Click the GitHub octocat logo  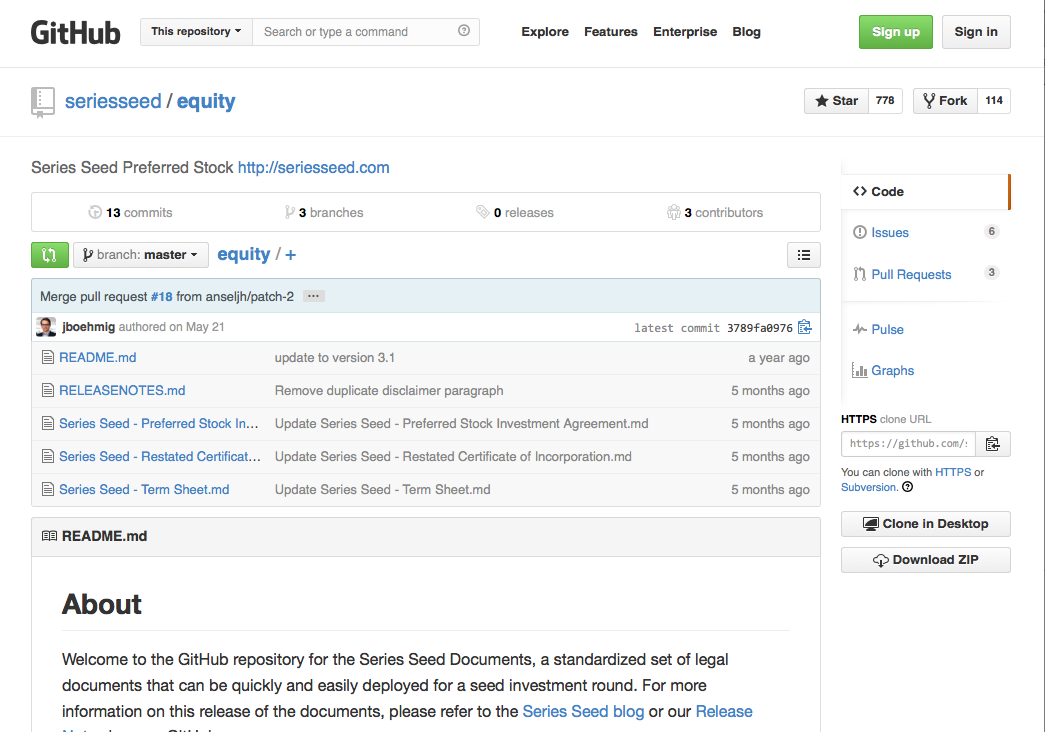[x=75, y=31]
